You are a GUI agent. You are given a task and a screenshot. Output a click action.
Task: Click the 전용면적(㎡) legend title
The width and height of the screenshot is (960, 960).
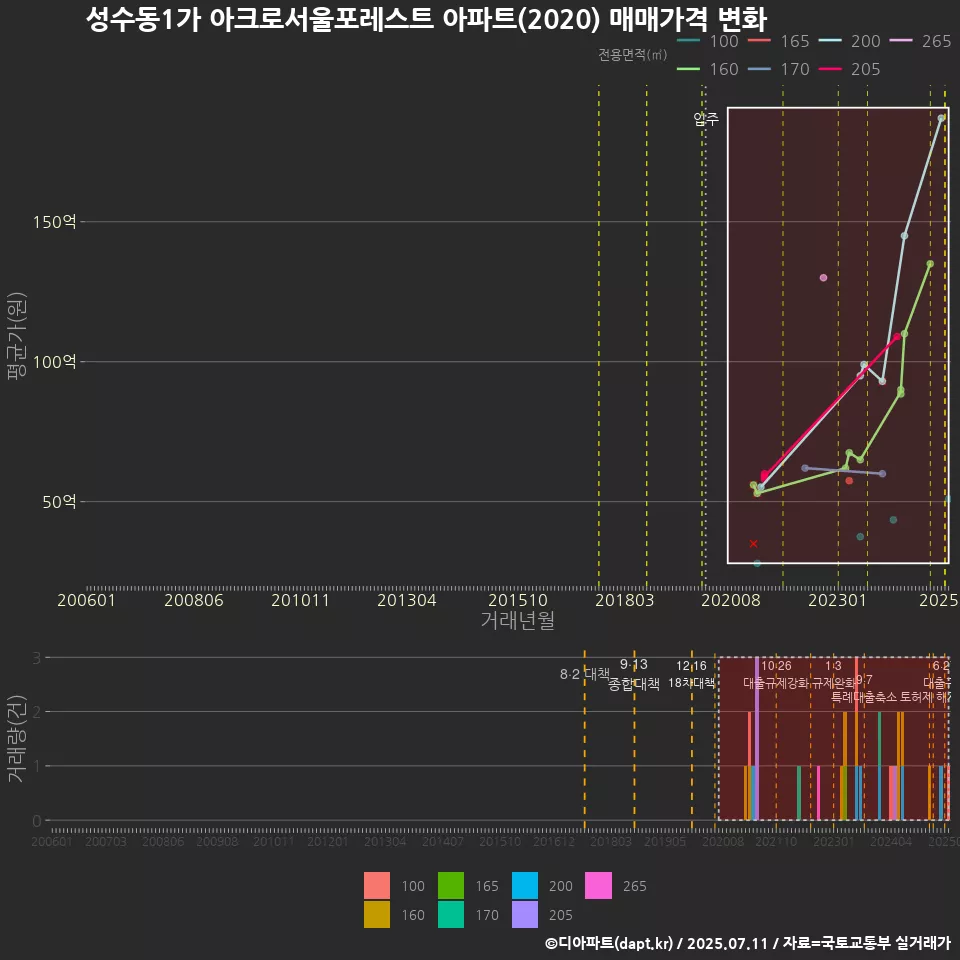coord(632,55)
